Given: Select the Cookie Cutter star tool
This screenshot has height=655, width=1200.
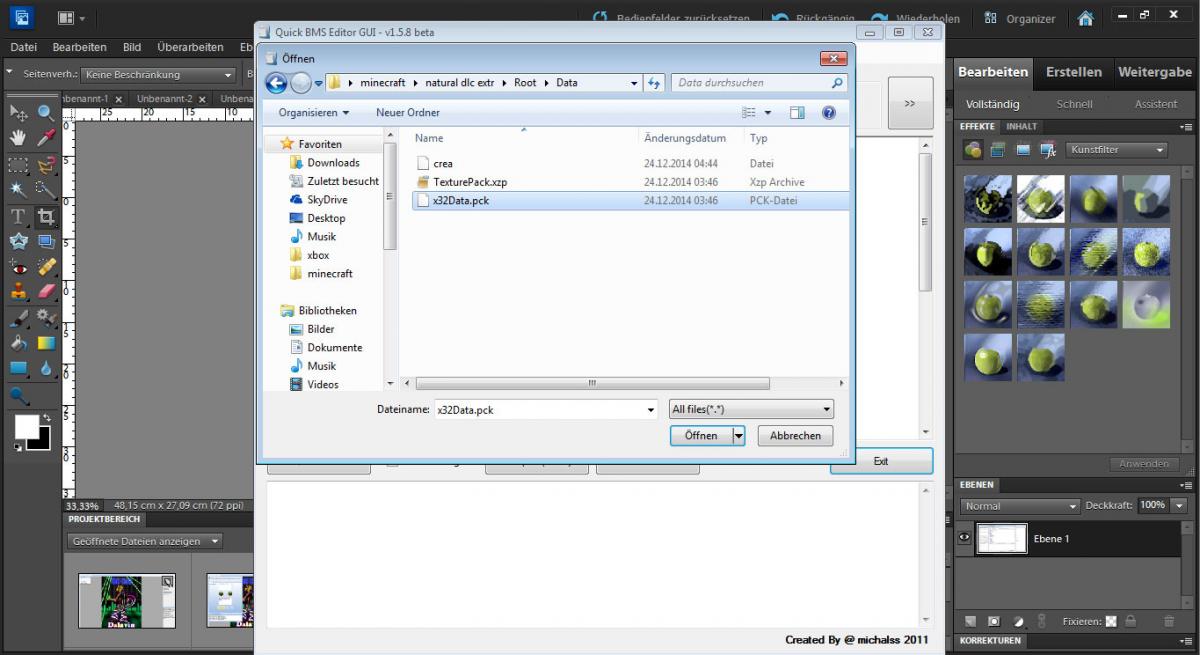Looking at the screenshot, I should click(18, 242).
